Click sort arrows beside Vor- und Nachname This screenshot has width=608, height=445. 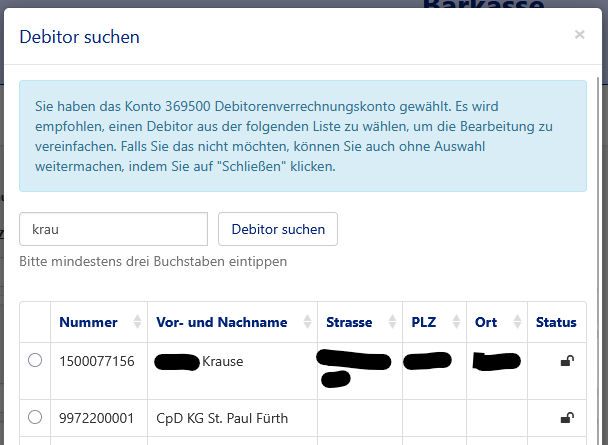click(x=307, y=322)
